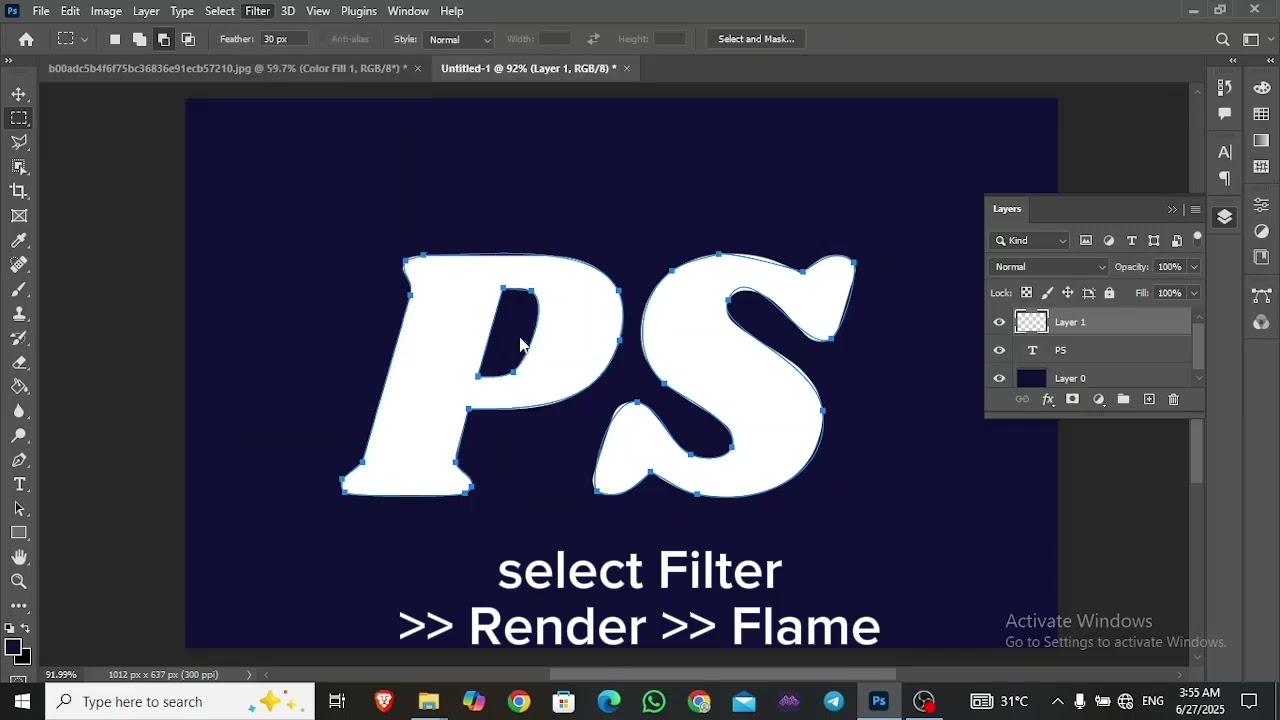This screenshot has width=1280, height=720.
Task: Hide Layer 0 using its eye icon
Action: pos(999,378)
